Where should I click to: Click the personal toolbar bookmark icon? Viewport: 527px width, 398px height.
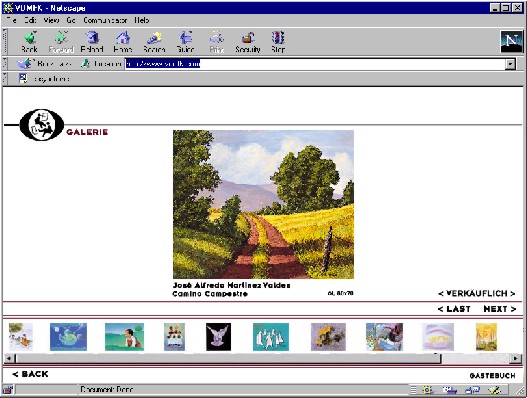[23, 78]
